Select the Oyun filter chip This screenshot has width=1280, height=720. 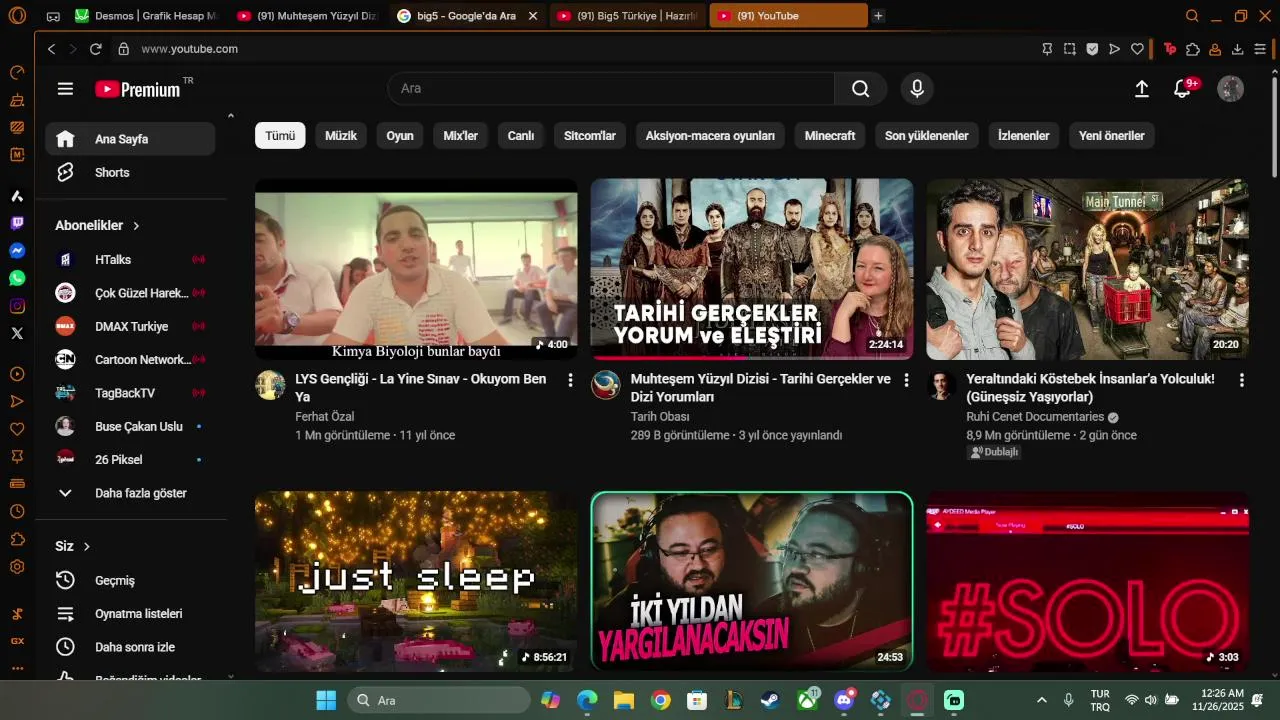point(400,136)
